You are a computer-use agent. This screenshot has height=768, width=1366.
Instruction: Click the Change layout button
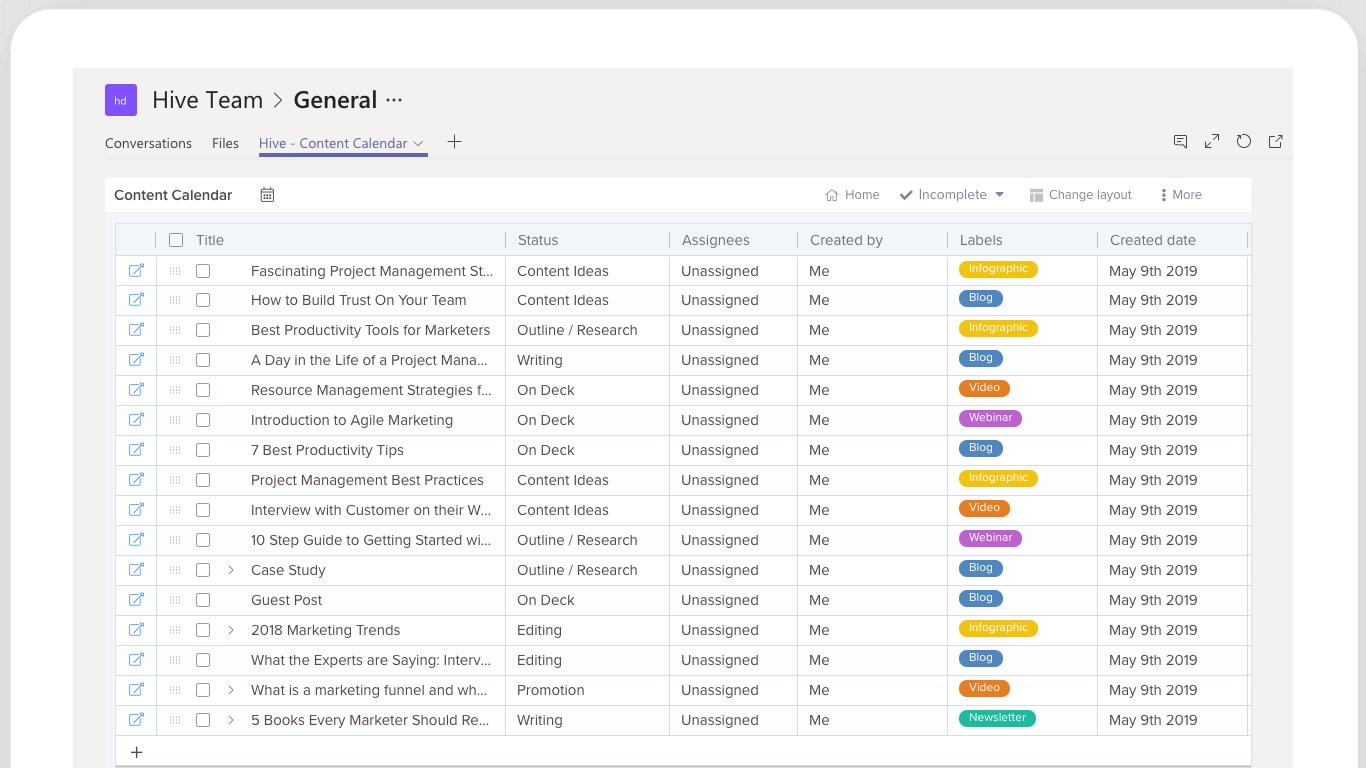point(1081,195)
